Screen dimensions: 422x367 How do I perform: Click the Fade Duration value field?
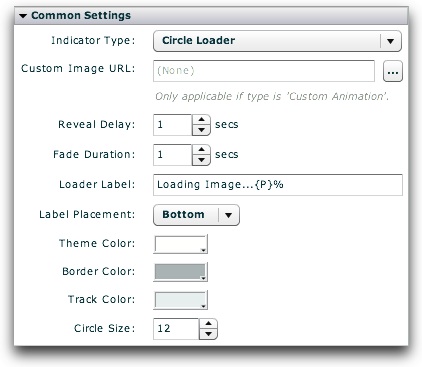pyautogui.click(x=172, y=155)
